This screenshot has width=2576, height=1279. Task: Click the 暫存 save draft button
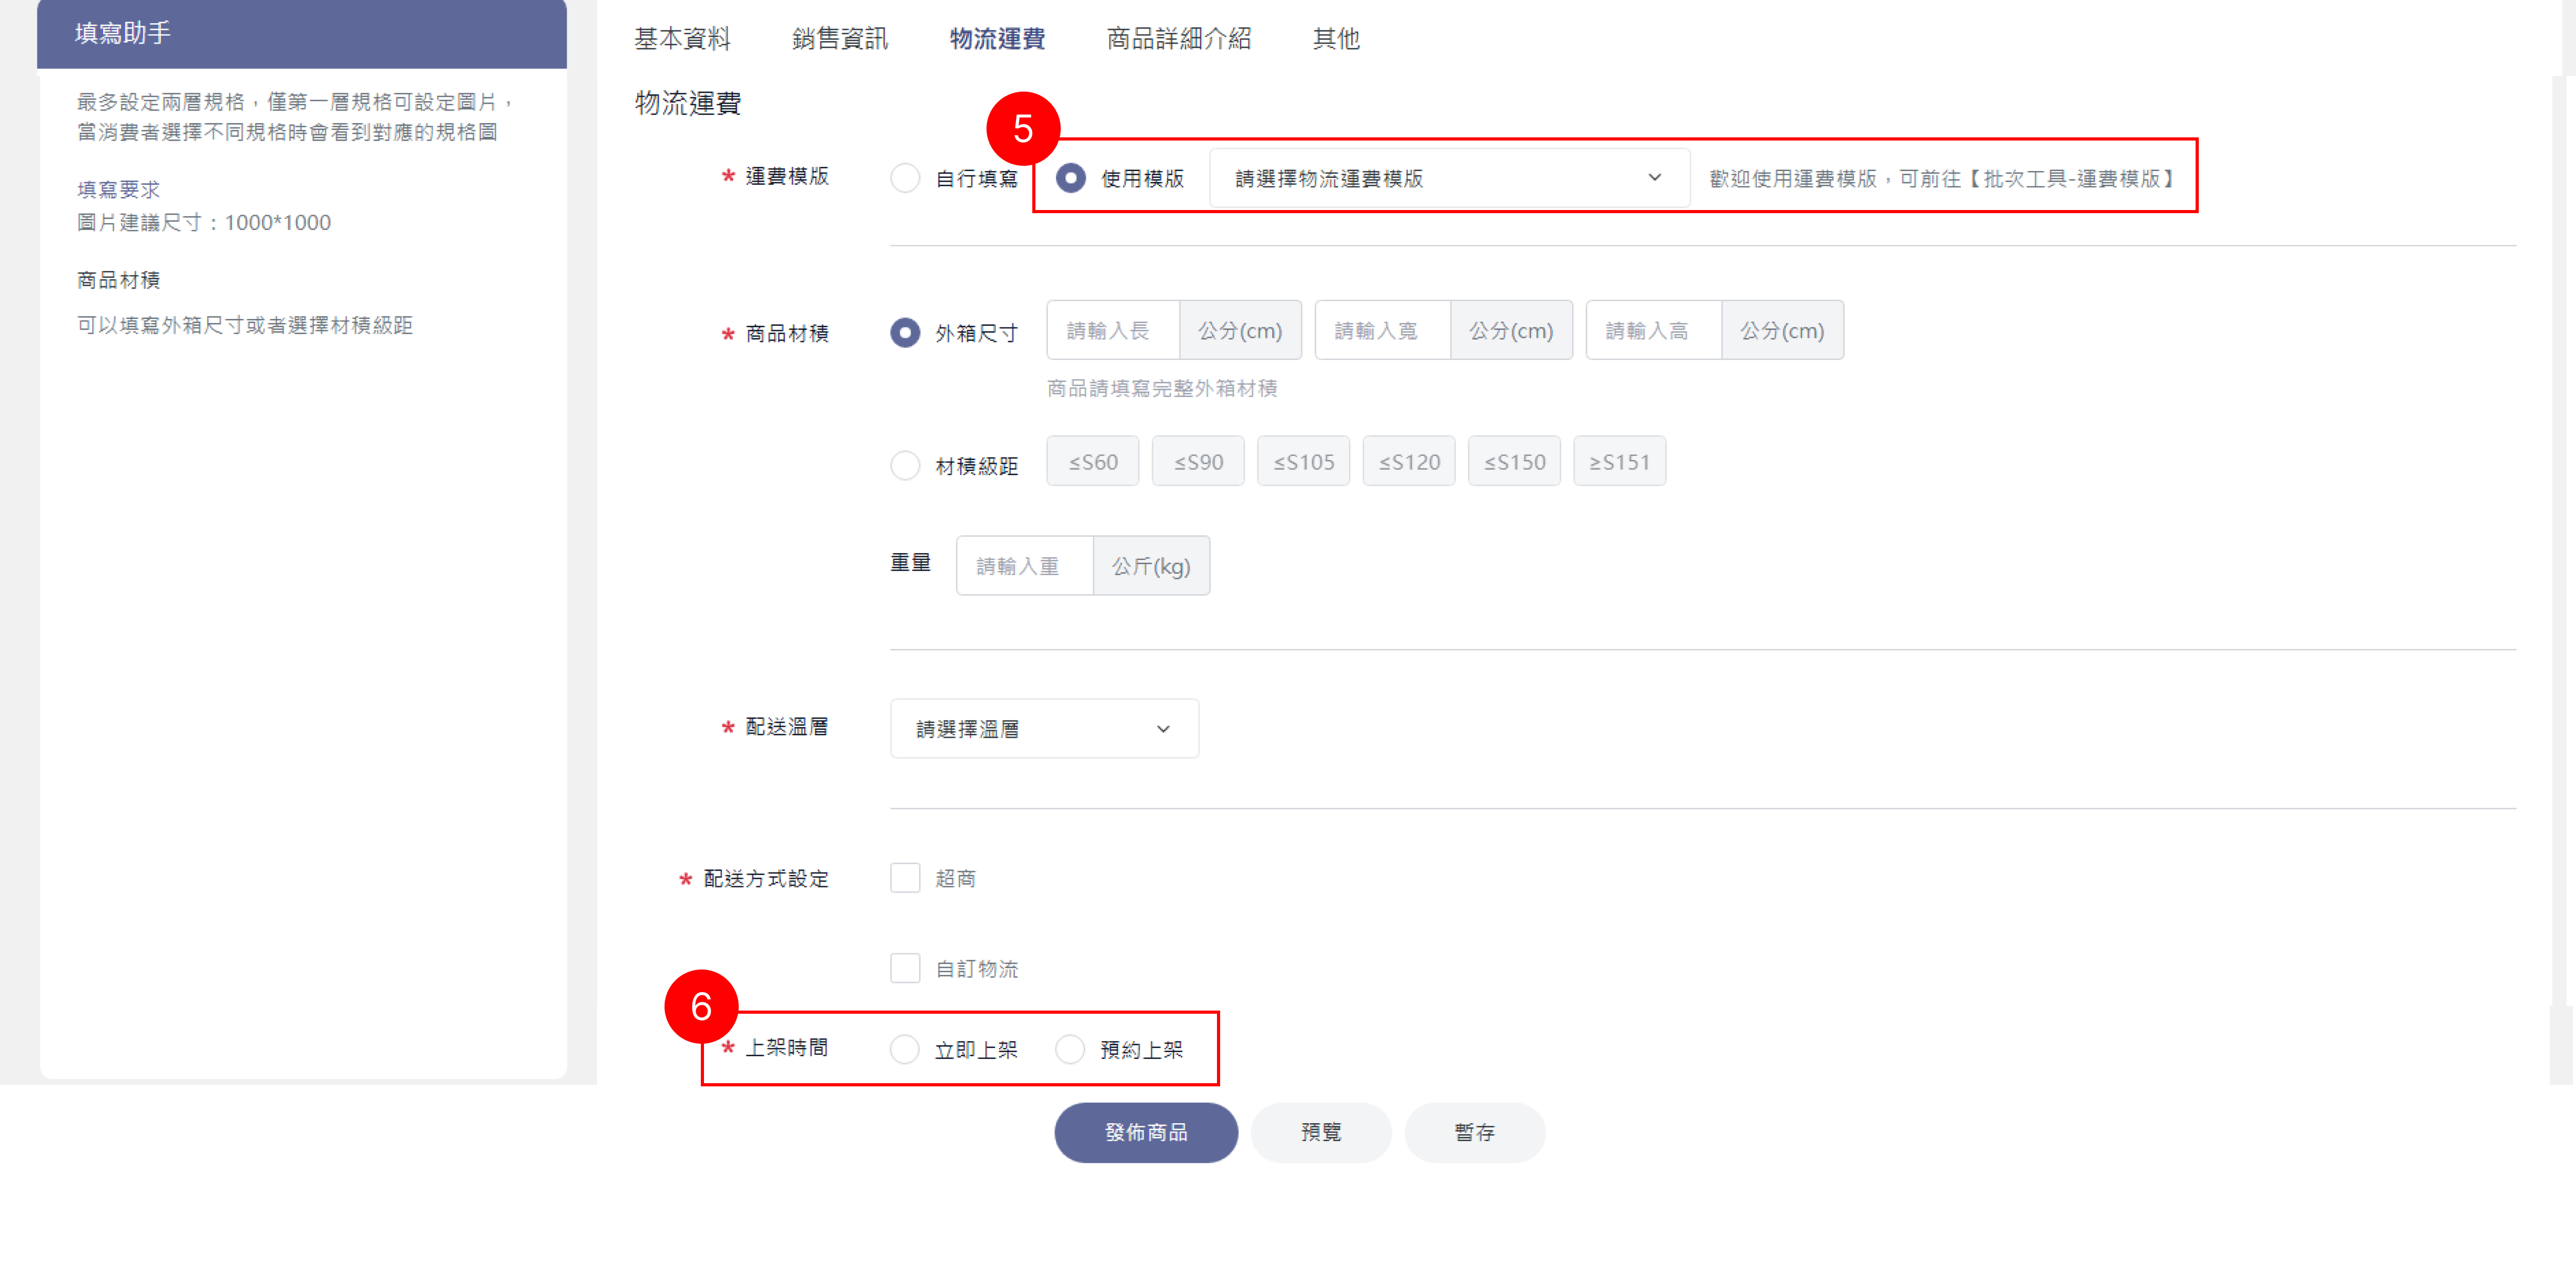pos(1474,1133)
